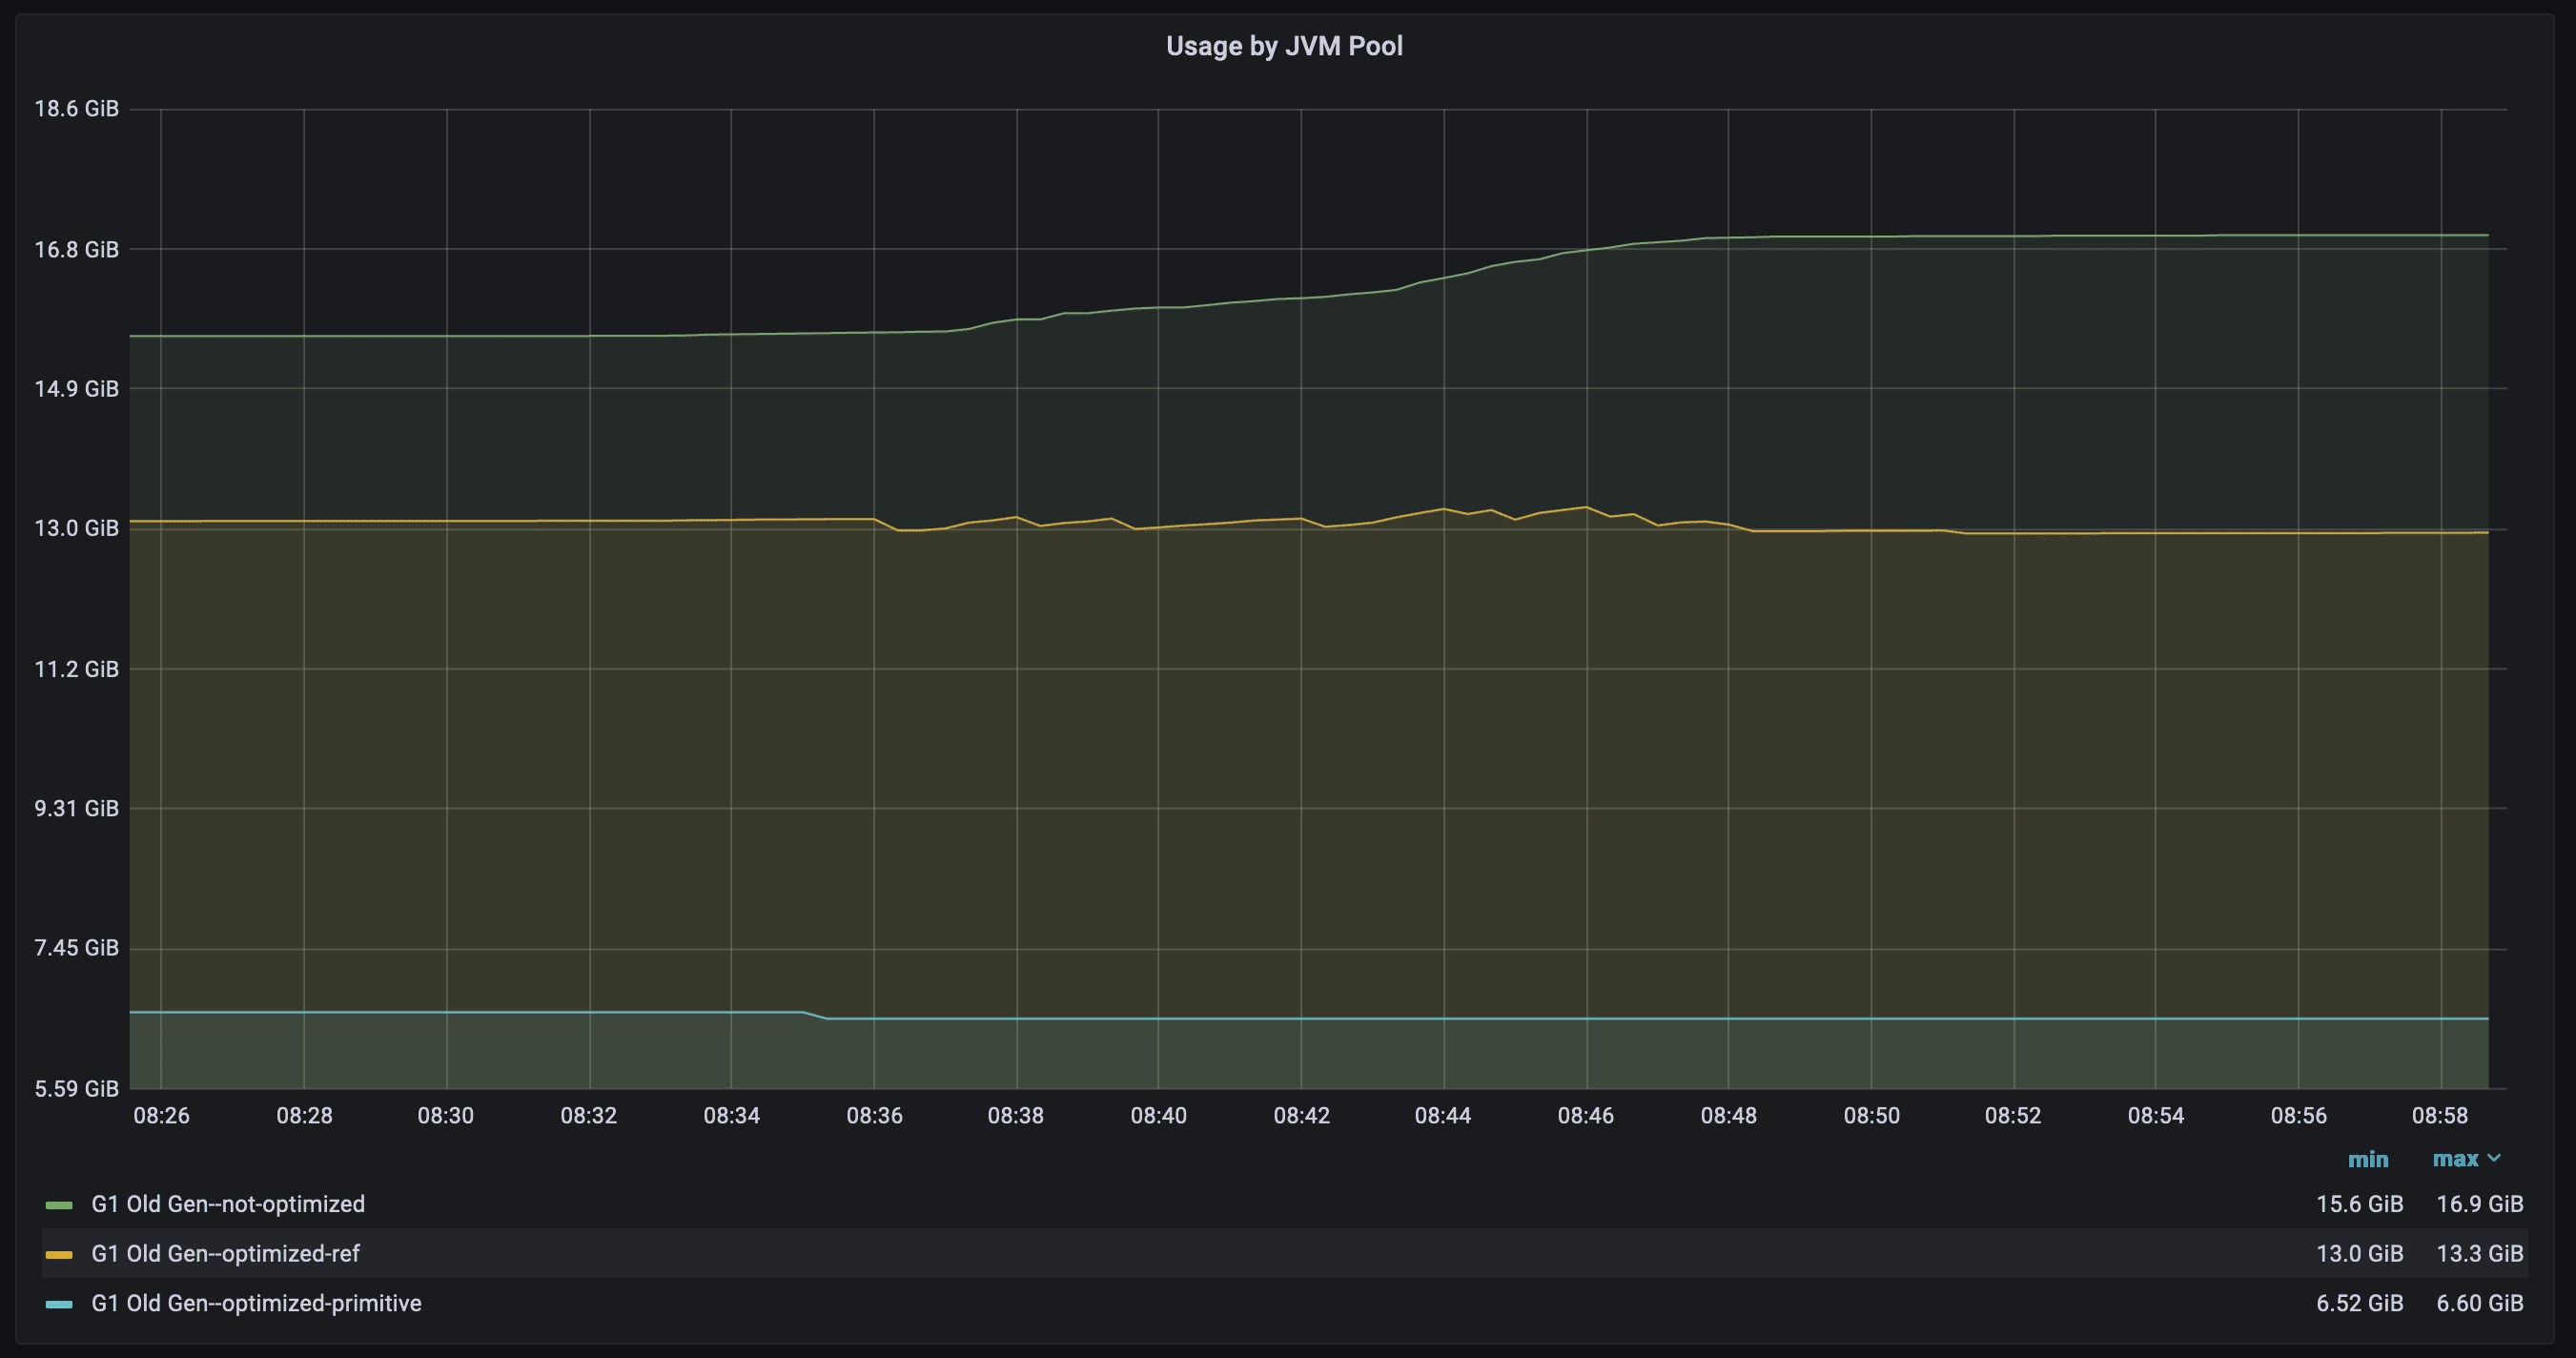Click the 16.9 GiB max value for not-optimized
Viewport: 2576px width, 1358px height.
pos(2479,1204)
